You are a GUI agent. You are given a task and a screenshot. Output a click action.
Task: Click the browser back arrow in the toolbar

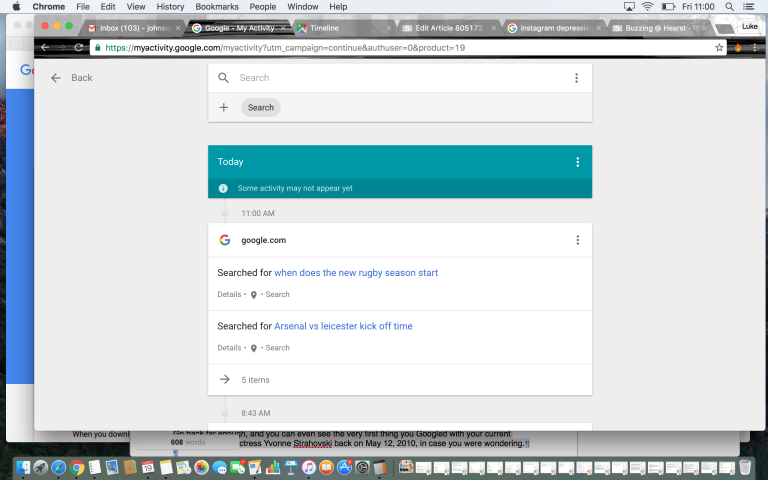[45, 48]
